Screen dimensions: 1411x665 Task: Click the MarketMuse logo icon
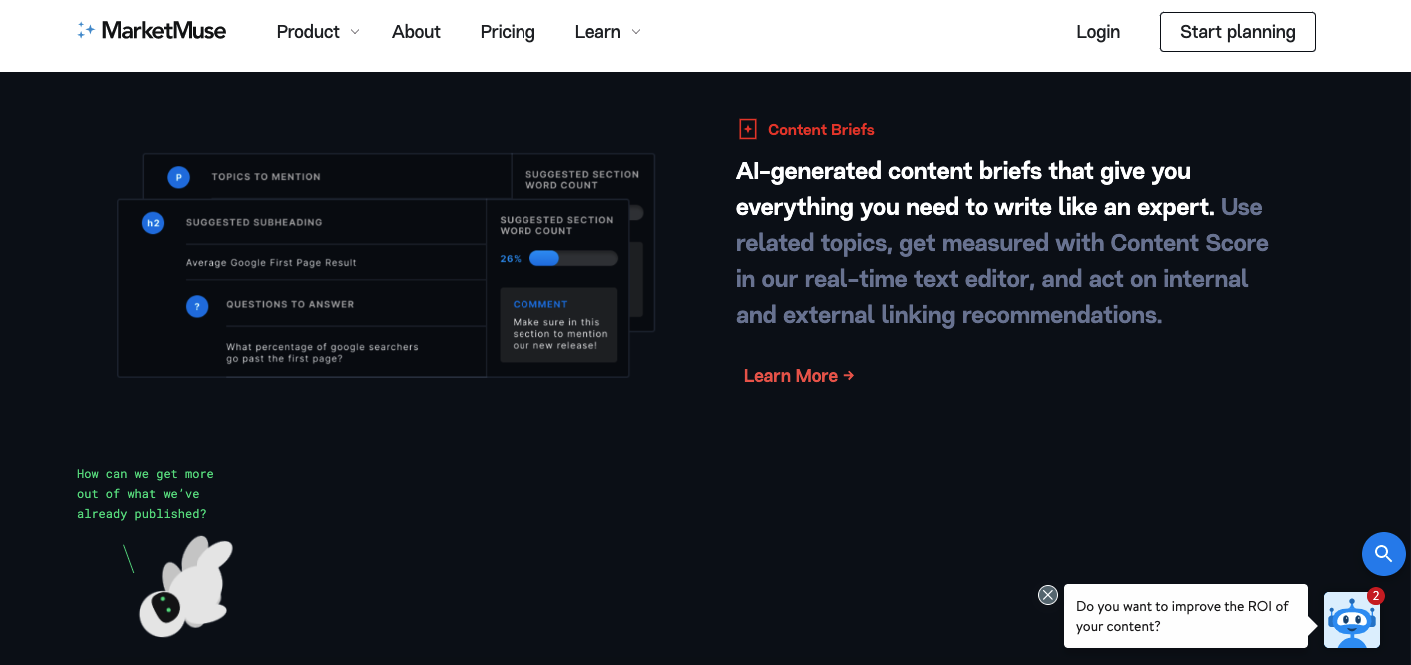coord(84,31)
